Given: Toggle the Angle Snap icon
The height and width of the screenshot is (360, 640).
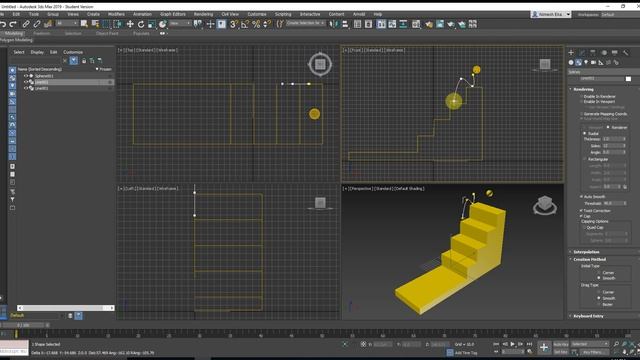Looking at the screenshot, I should point(245,24).
